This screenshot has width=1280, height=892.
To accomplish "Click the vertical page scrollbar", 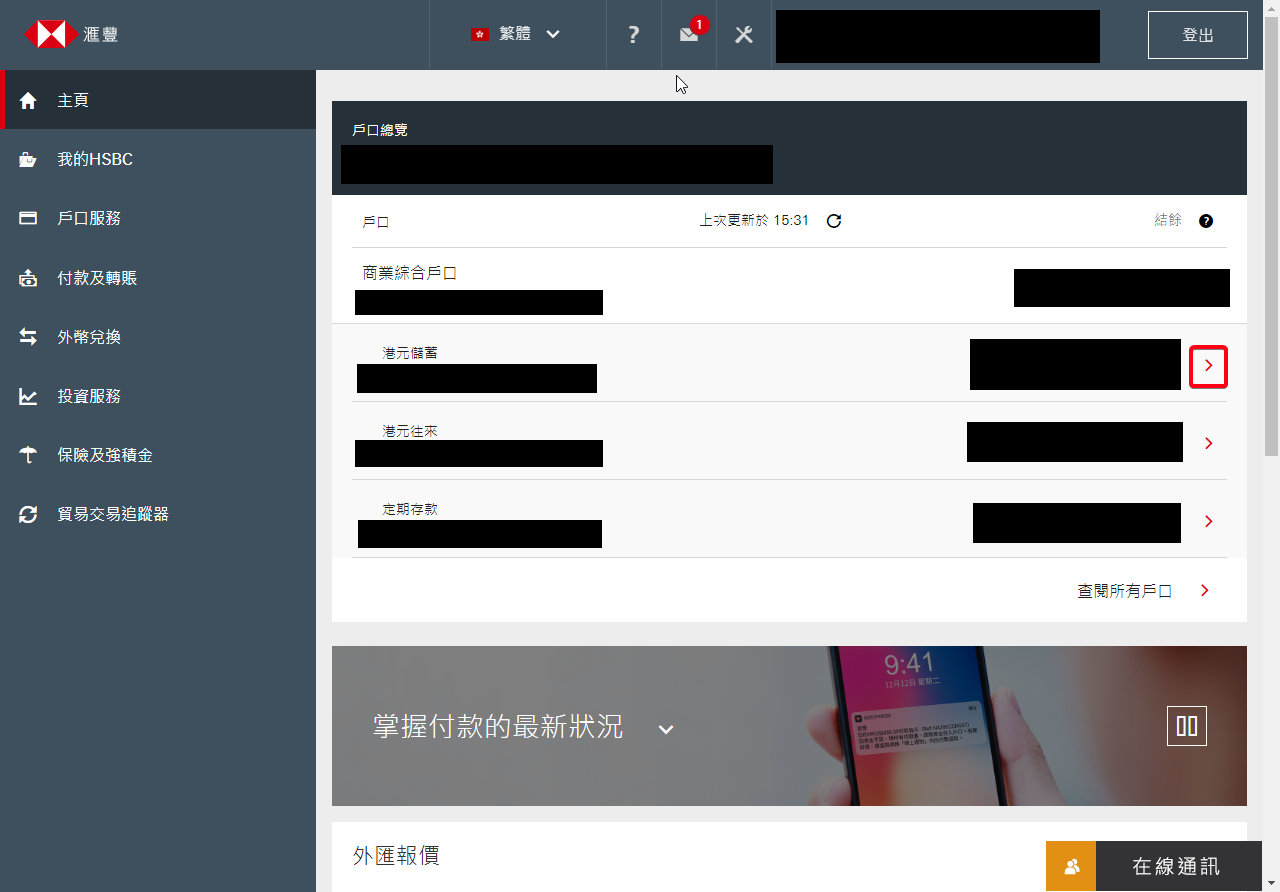I will click(x=1271, y=250).
